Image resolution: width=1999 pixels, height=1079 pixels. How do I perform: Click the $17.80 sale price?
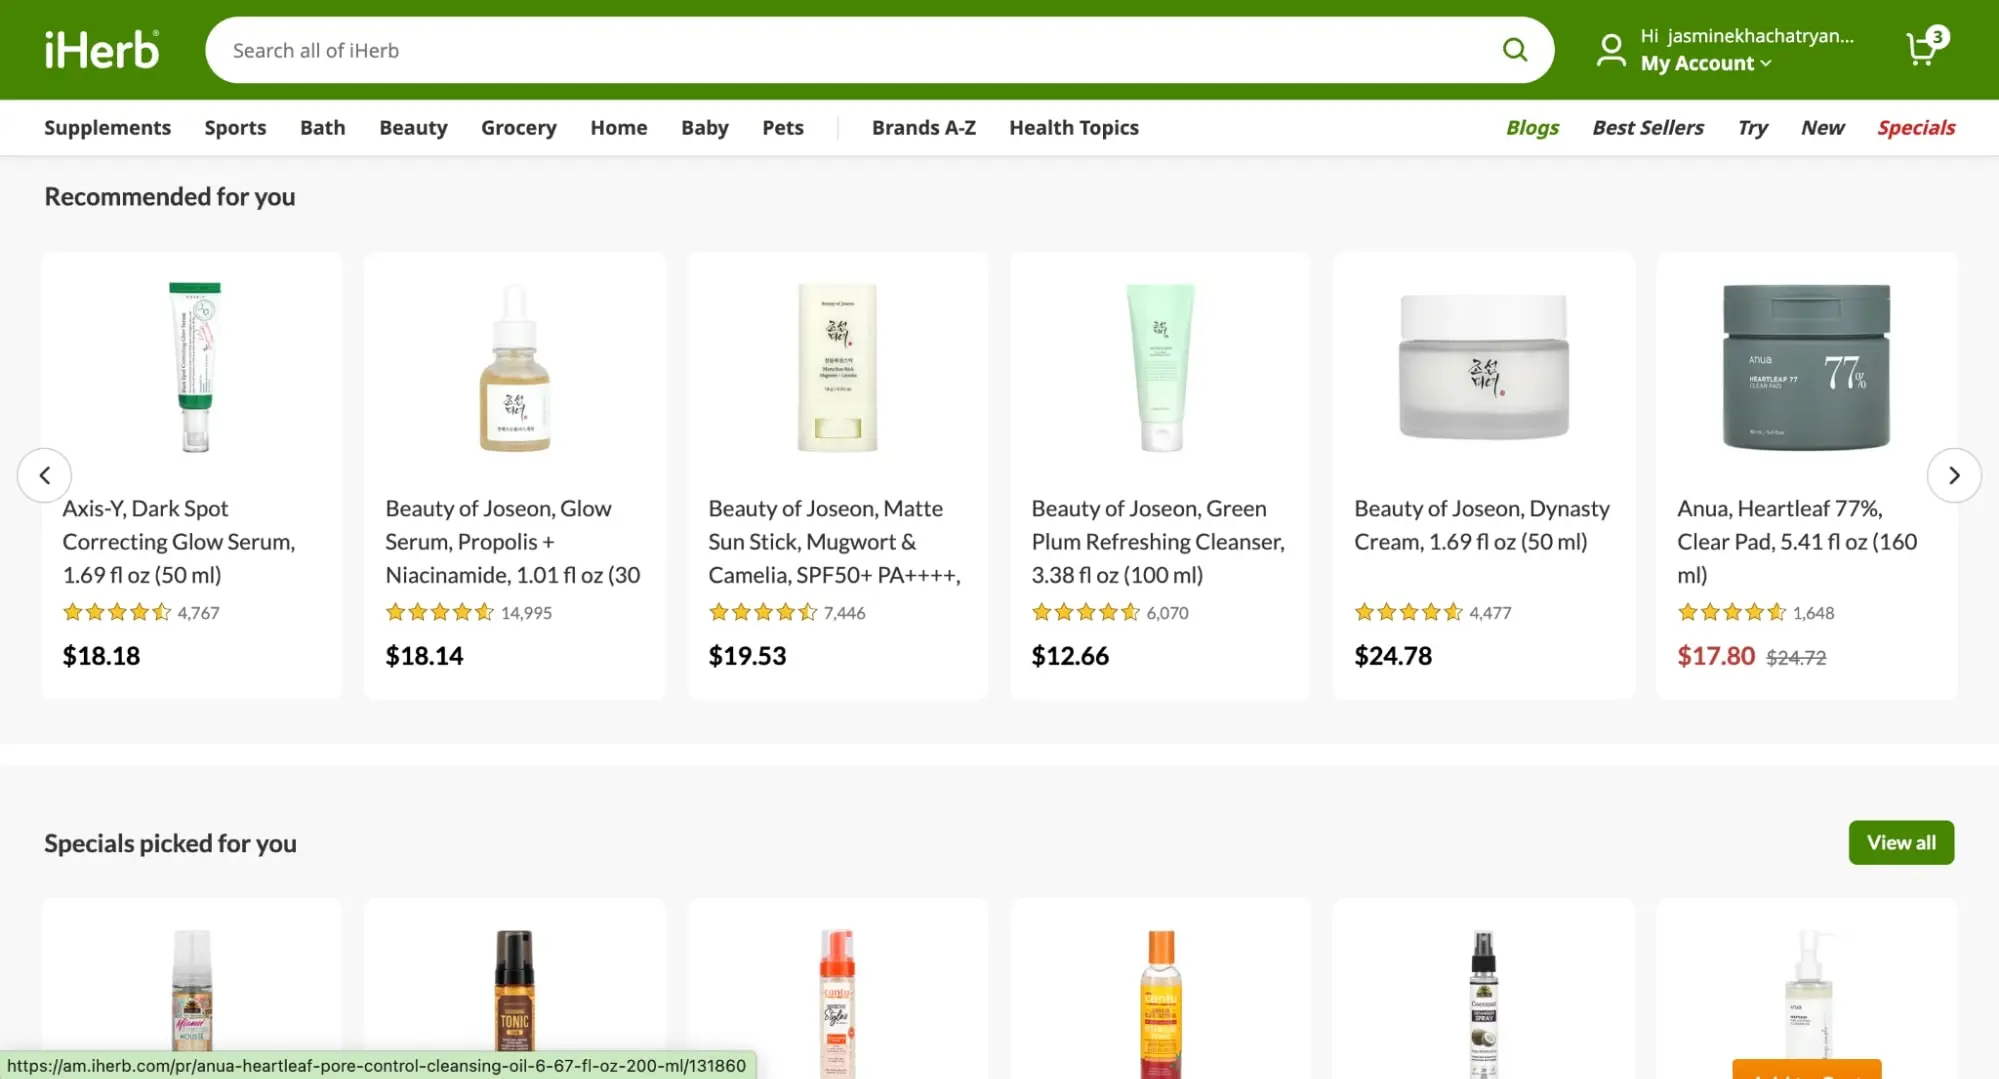click(1716, 656)
